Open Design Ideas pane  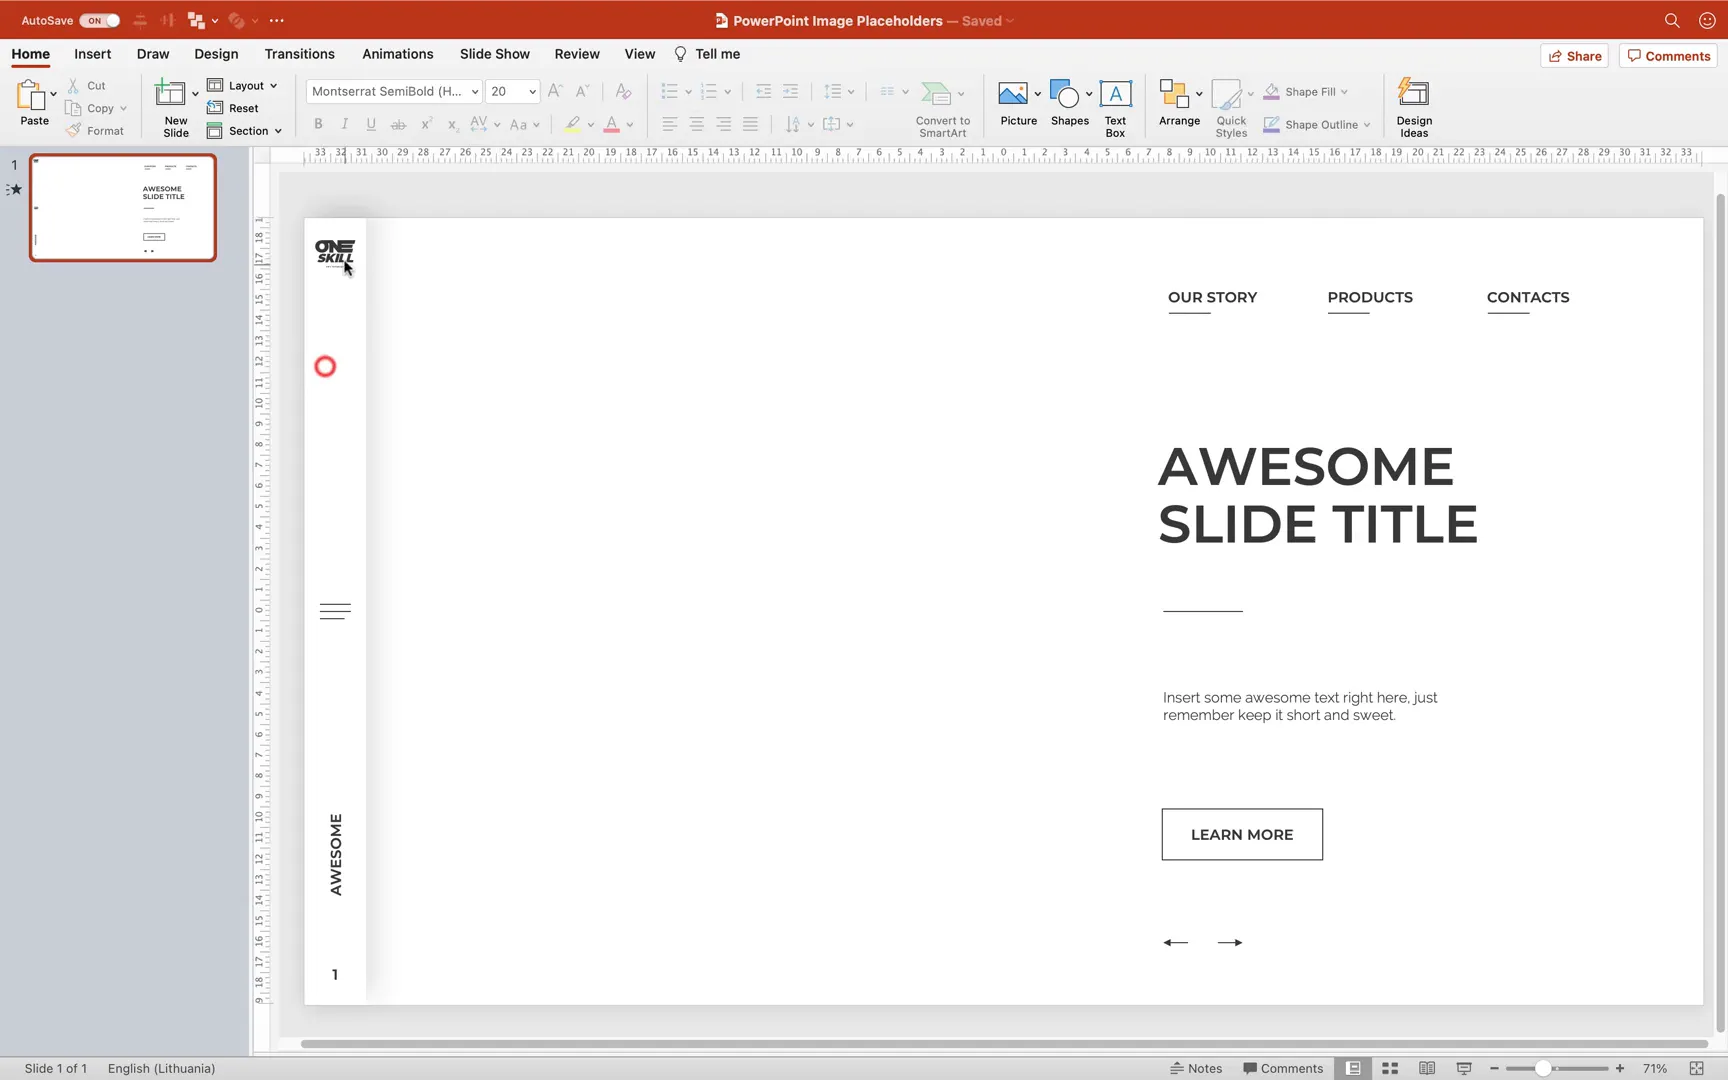click(1414, 109)
